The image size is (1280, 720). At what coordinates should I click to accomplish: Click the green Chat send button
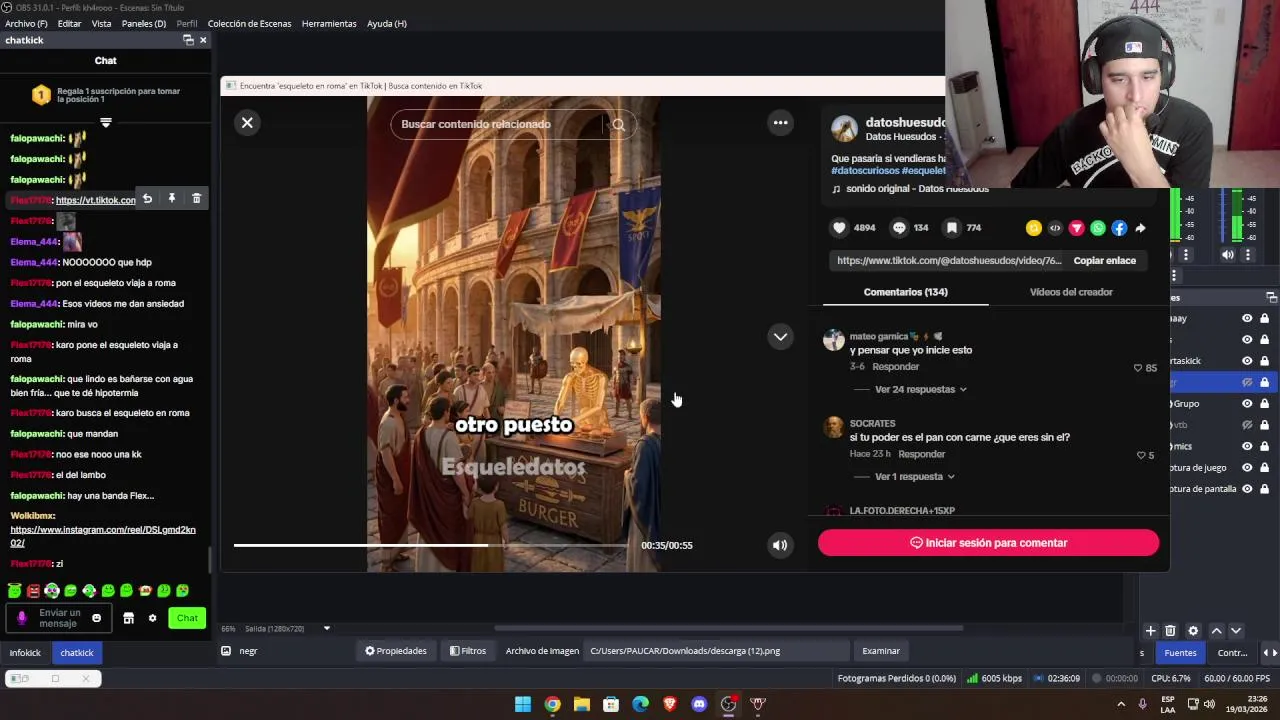tap(187, 618)
